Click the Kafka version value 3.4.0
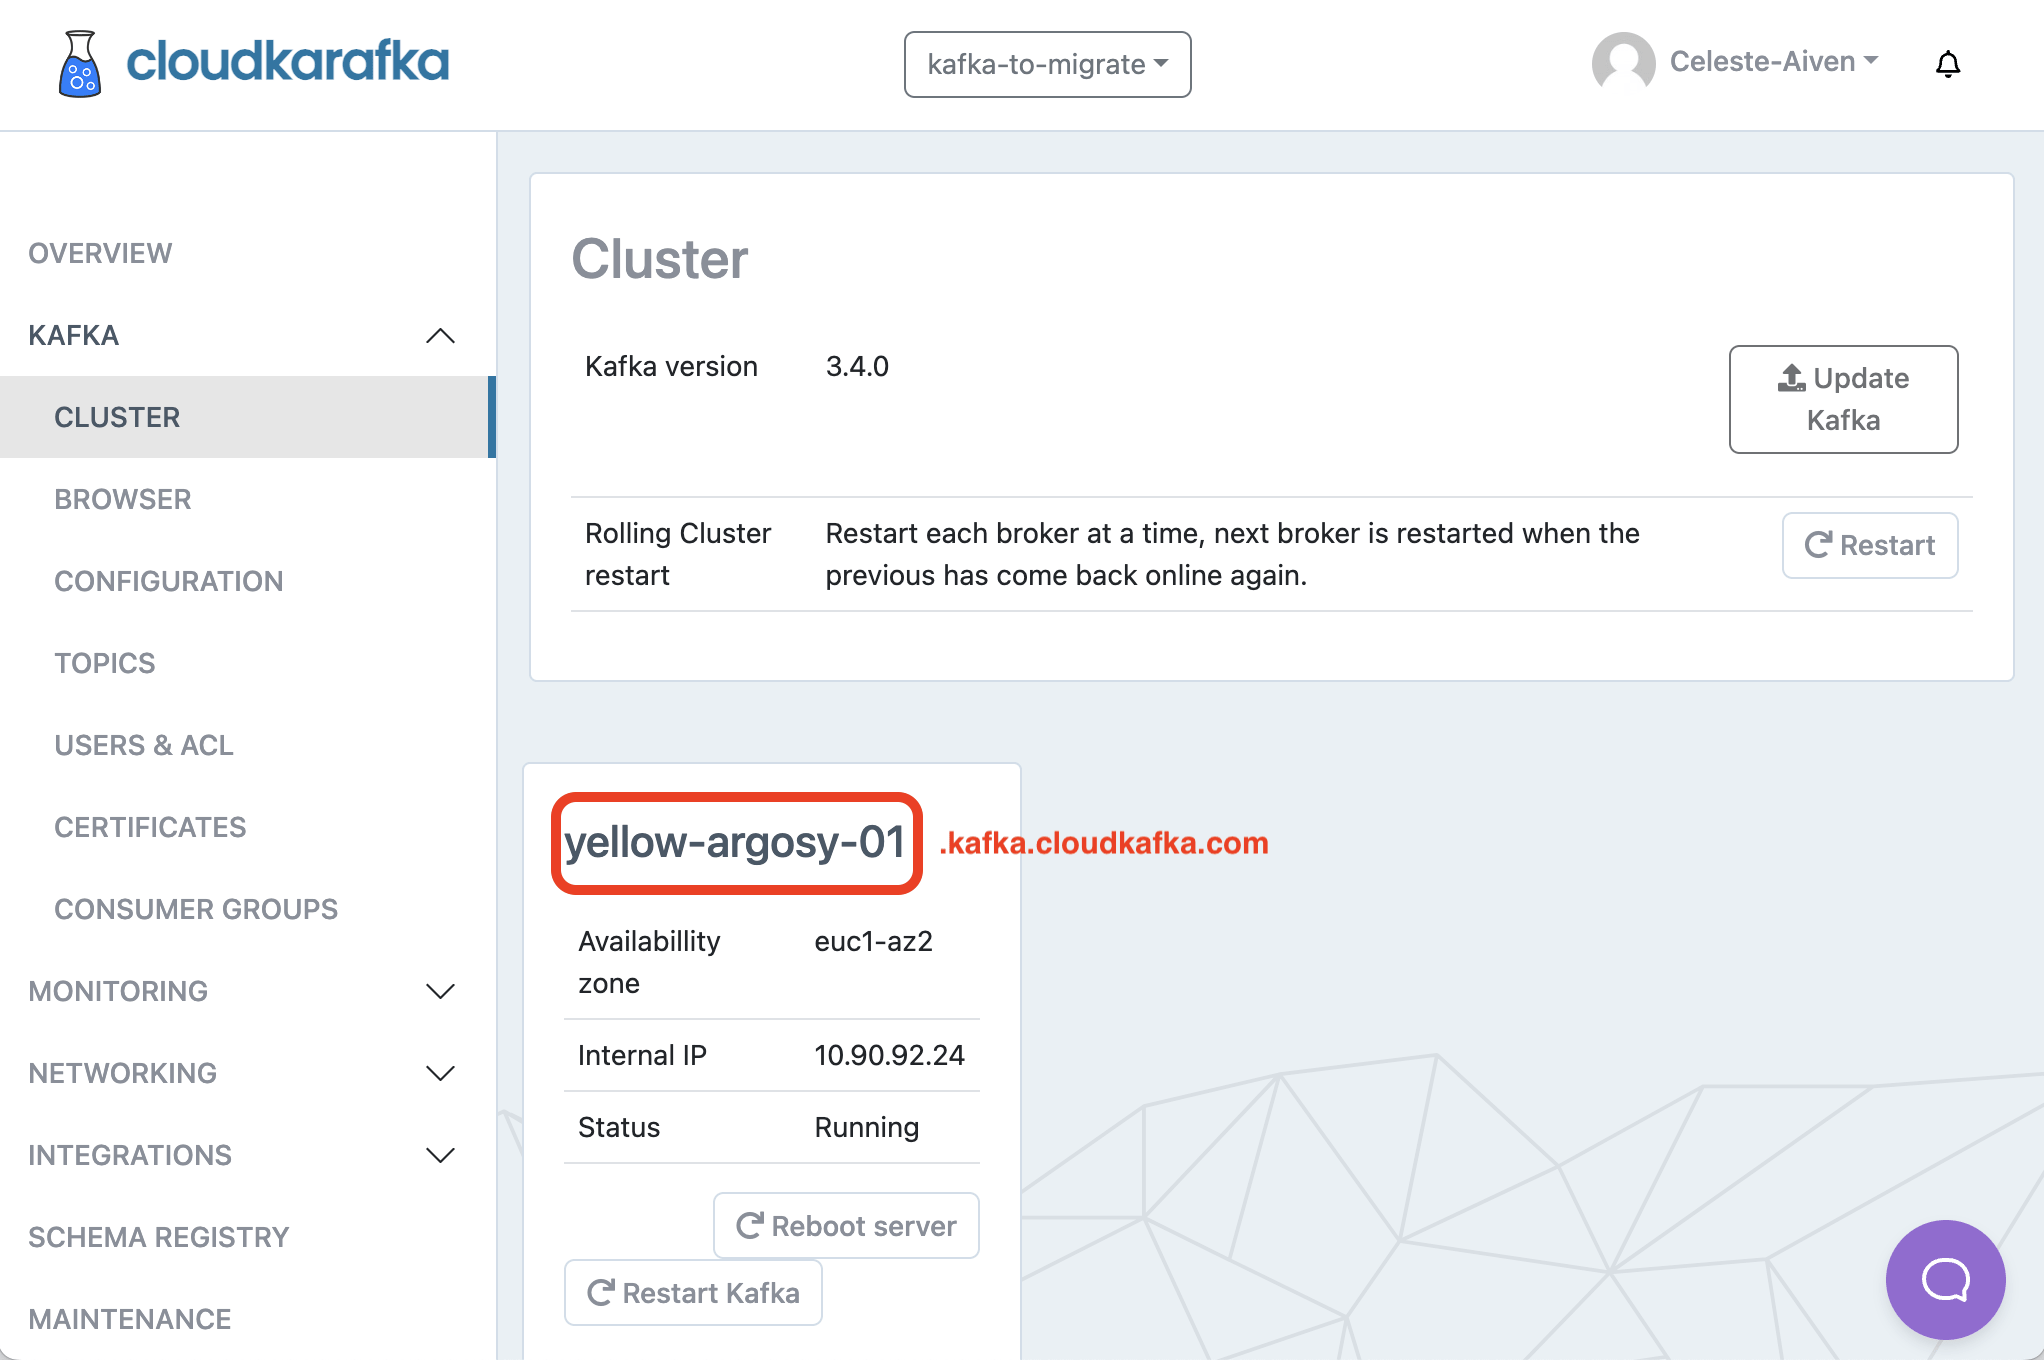This screenshot has width=2044, height=1360. (857, 366)
